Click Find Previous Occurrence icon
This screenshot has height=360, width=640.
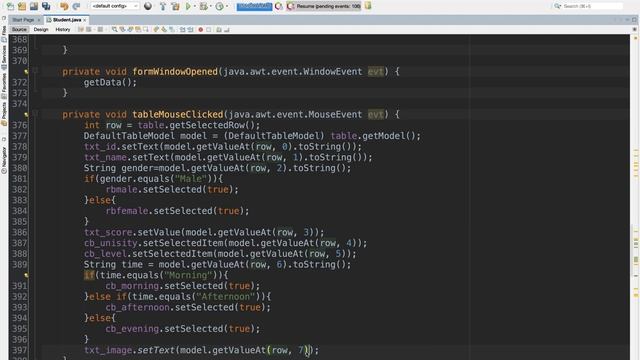point(122,29)
